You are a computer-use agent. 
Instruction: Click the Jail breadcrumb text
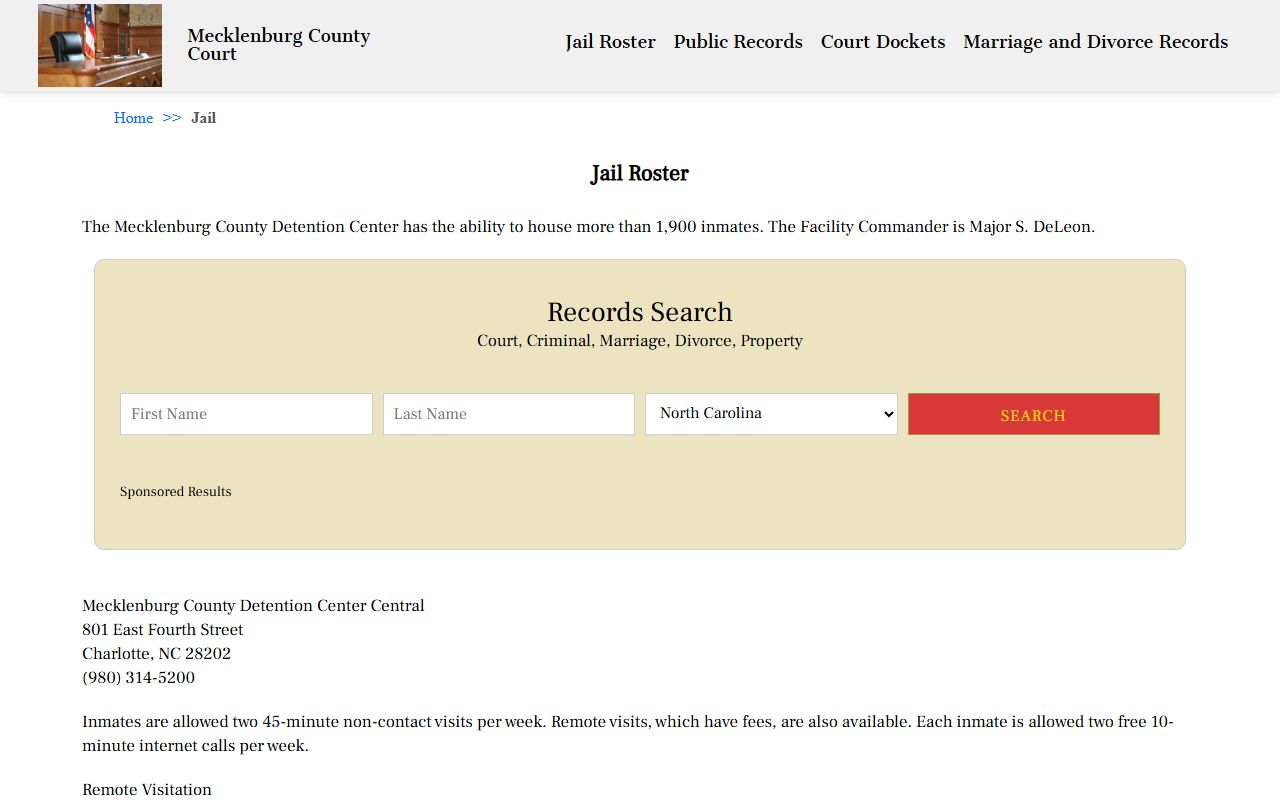[204, 118]
